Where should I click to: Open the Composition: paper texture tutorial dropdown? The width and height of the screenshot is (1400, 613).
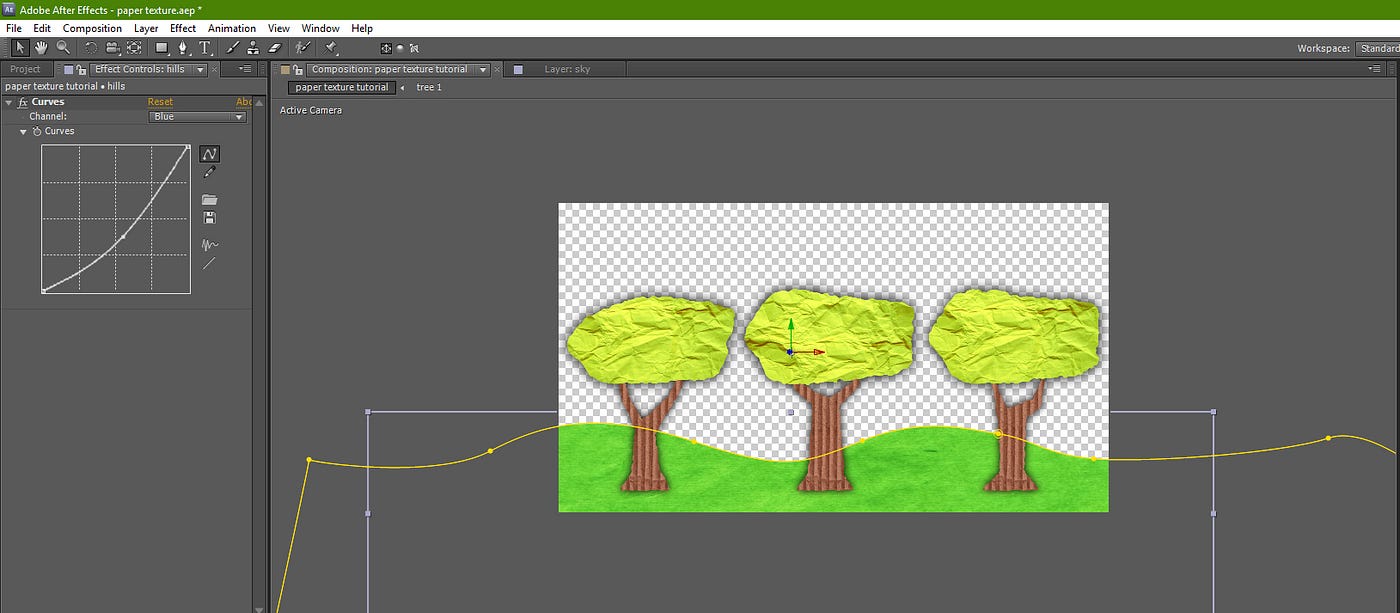484,69
